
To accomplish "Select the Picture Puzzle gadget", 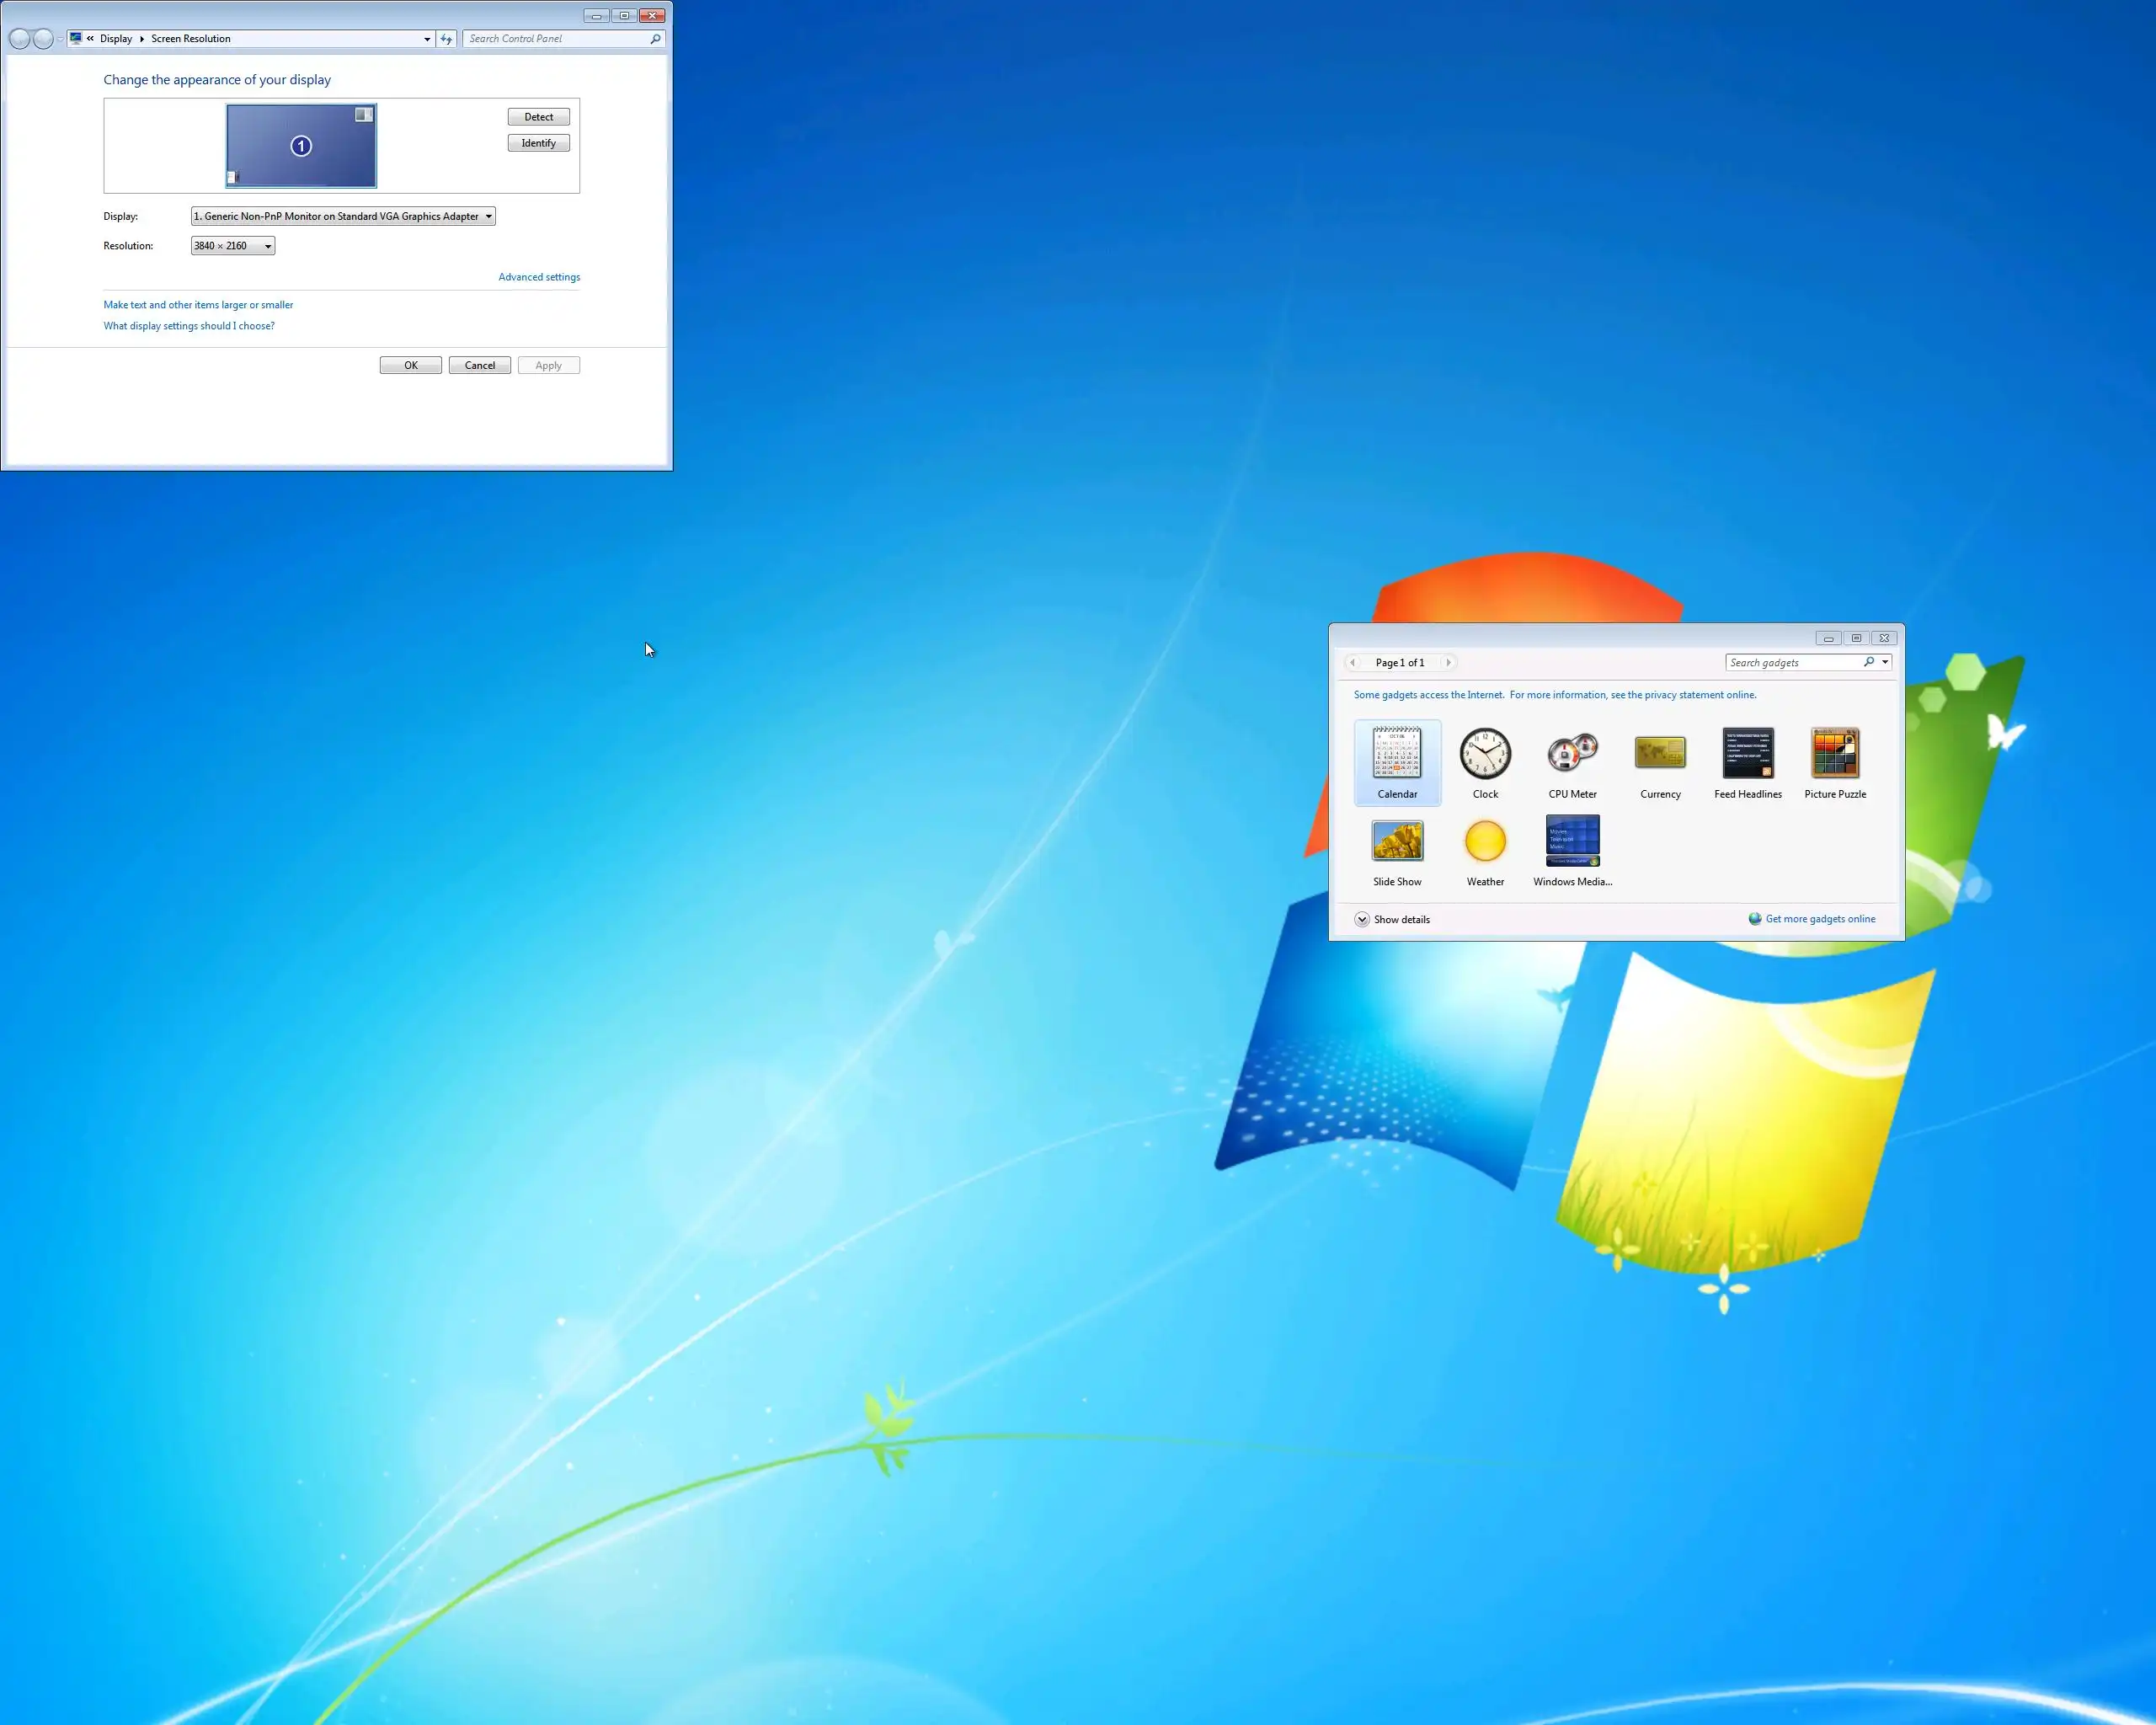I will pyautogui.click(x=1835, y=753).
